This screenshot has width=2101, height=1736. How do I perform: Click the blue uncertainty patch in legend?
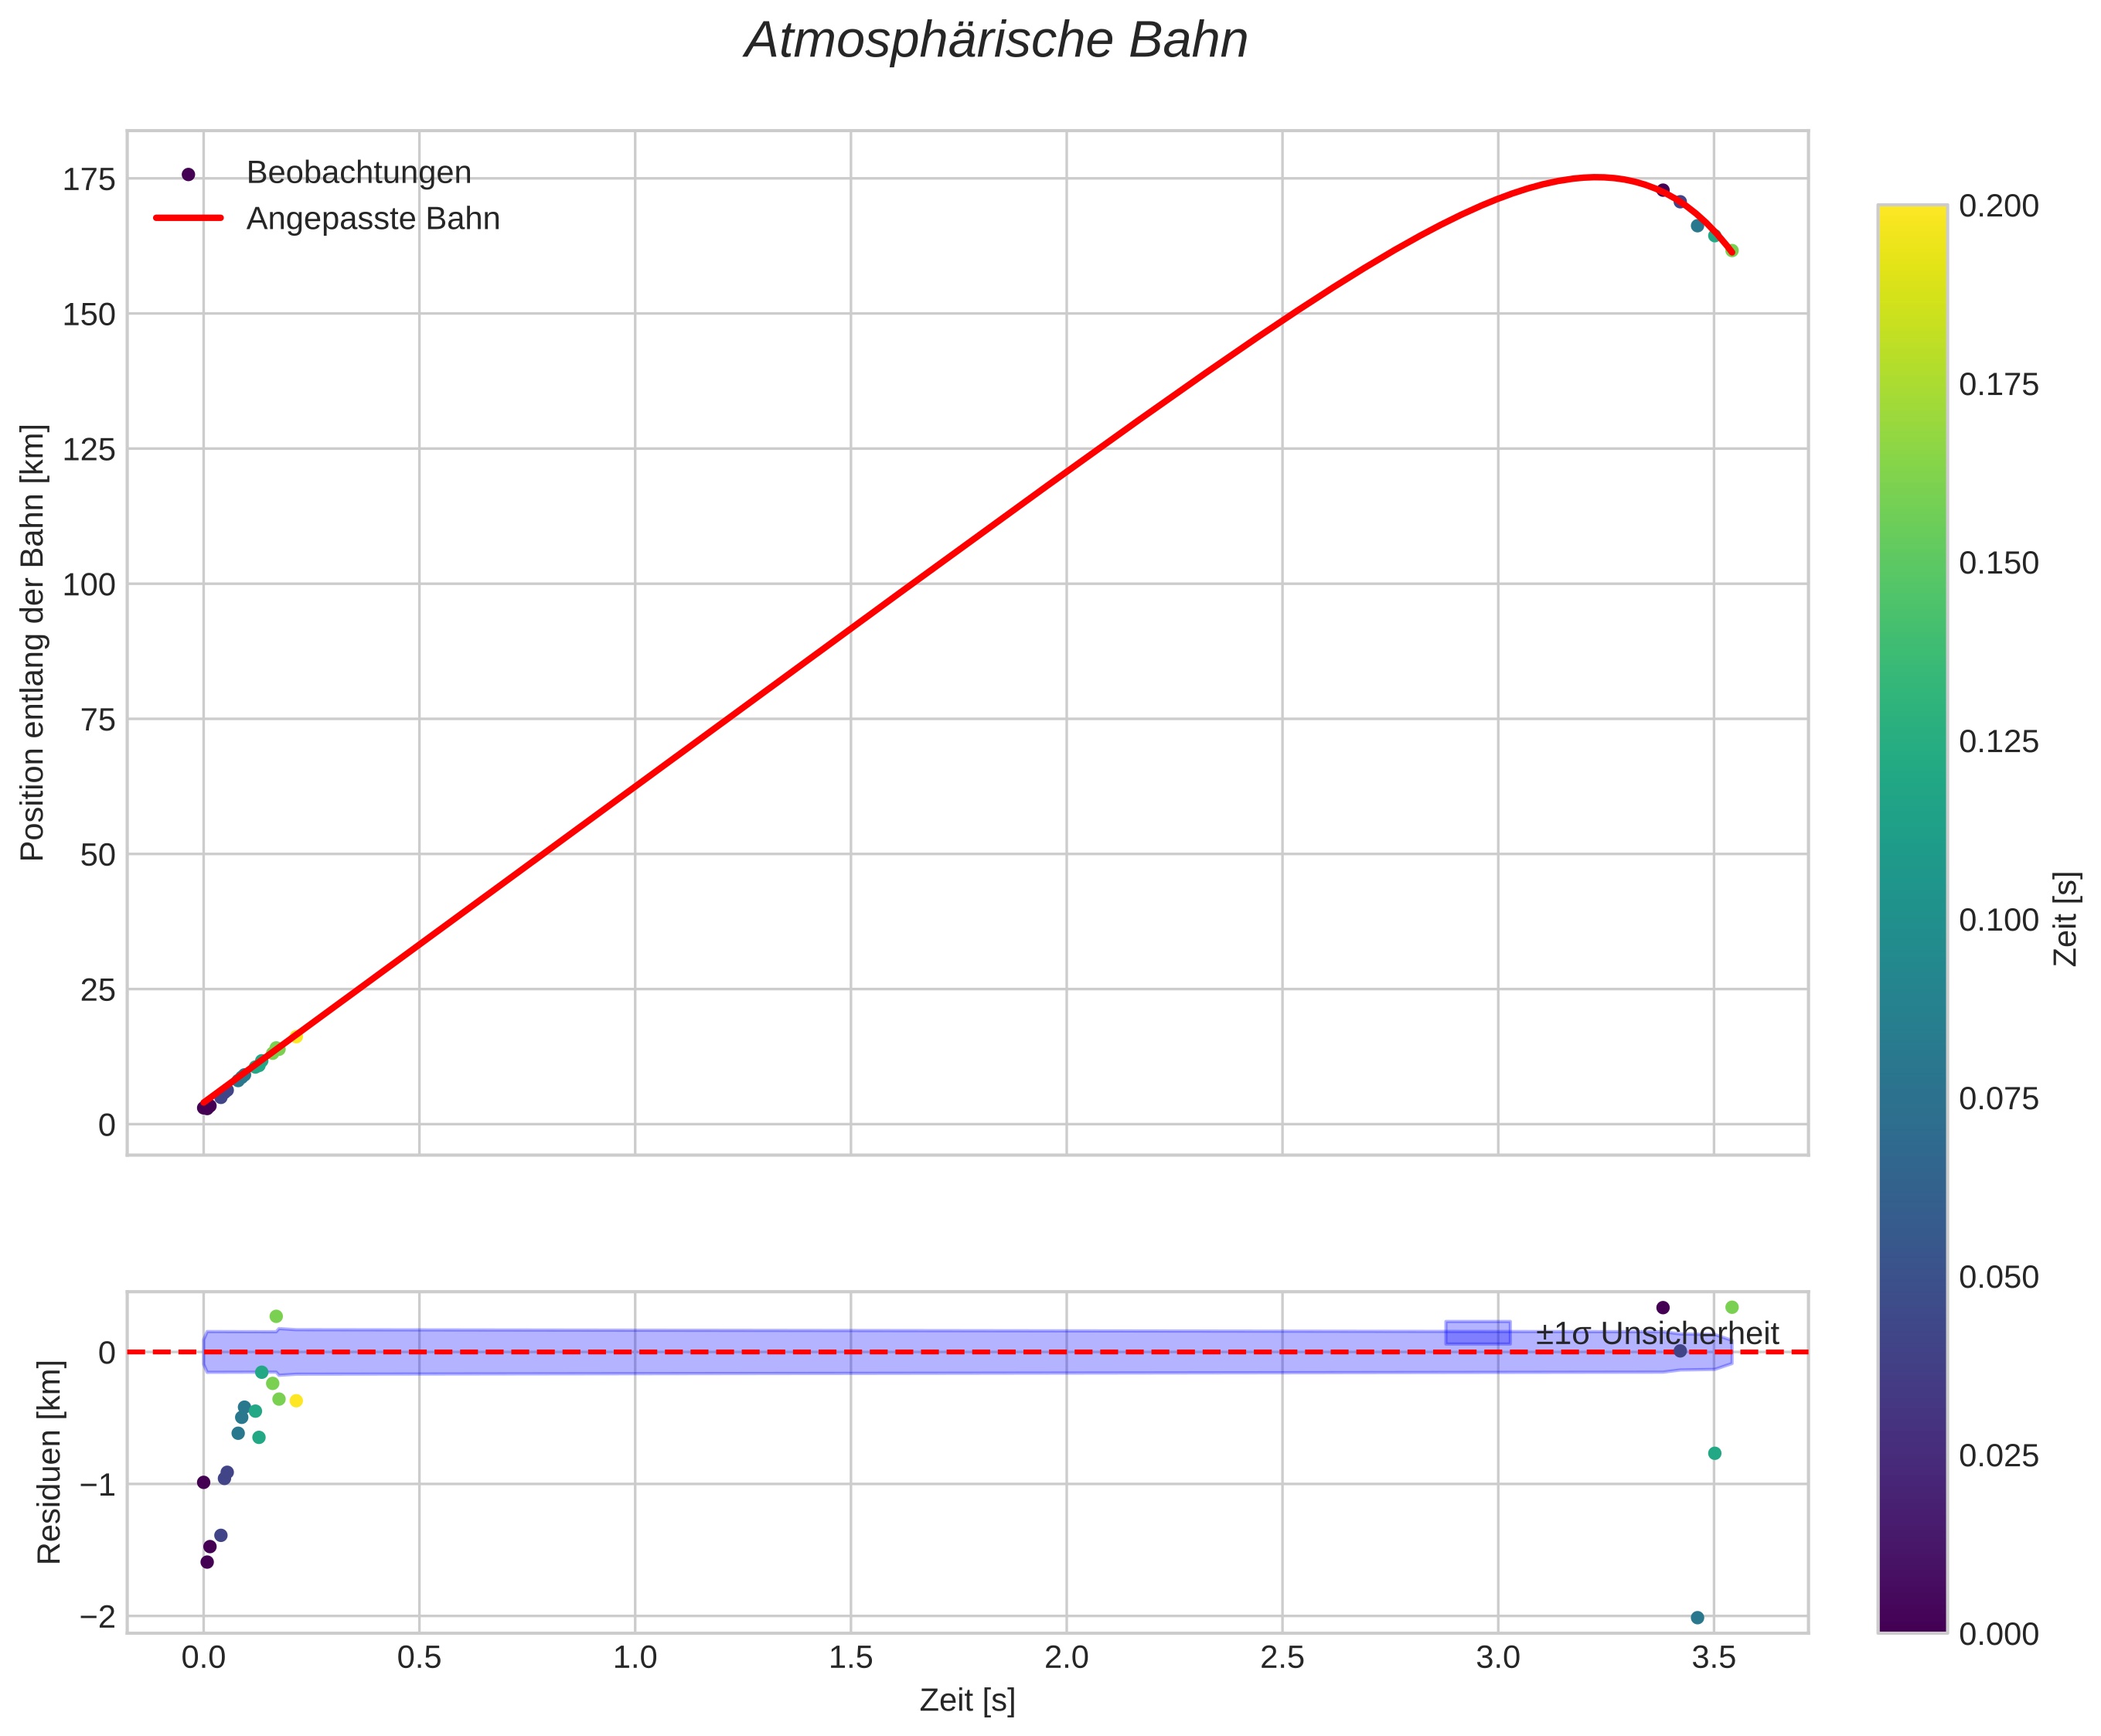[x=1477, y=1333]
